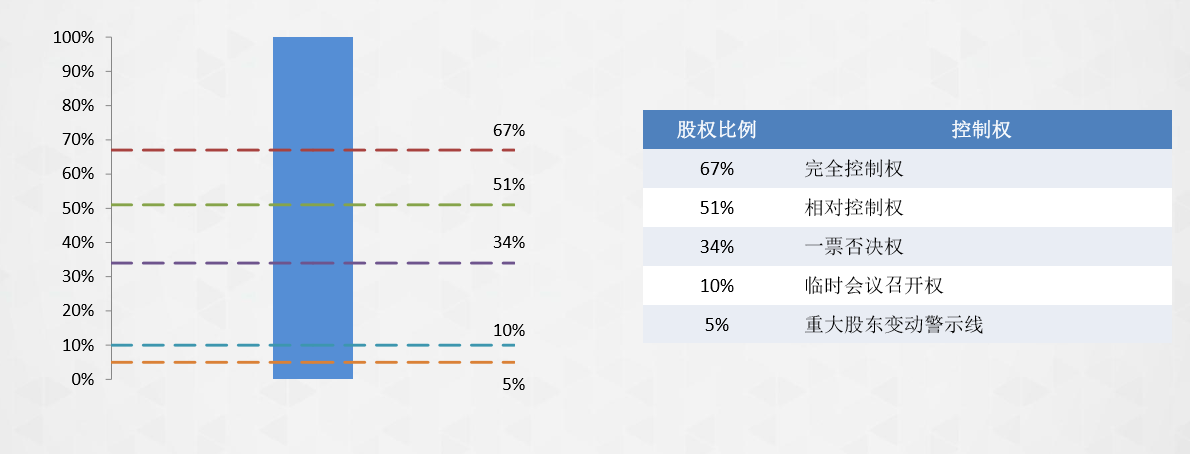The width and height of the screenshot is (1190, 454).
Task: Click the 股权比例 table header
Action: (x=716, y=130)
